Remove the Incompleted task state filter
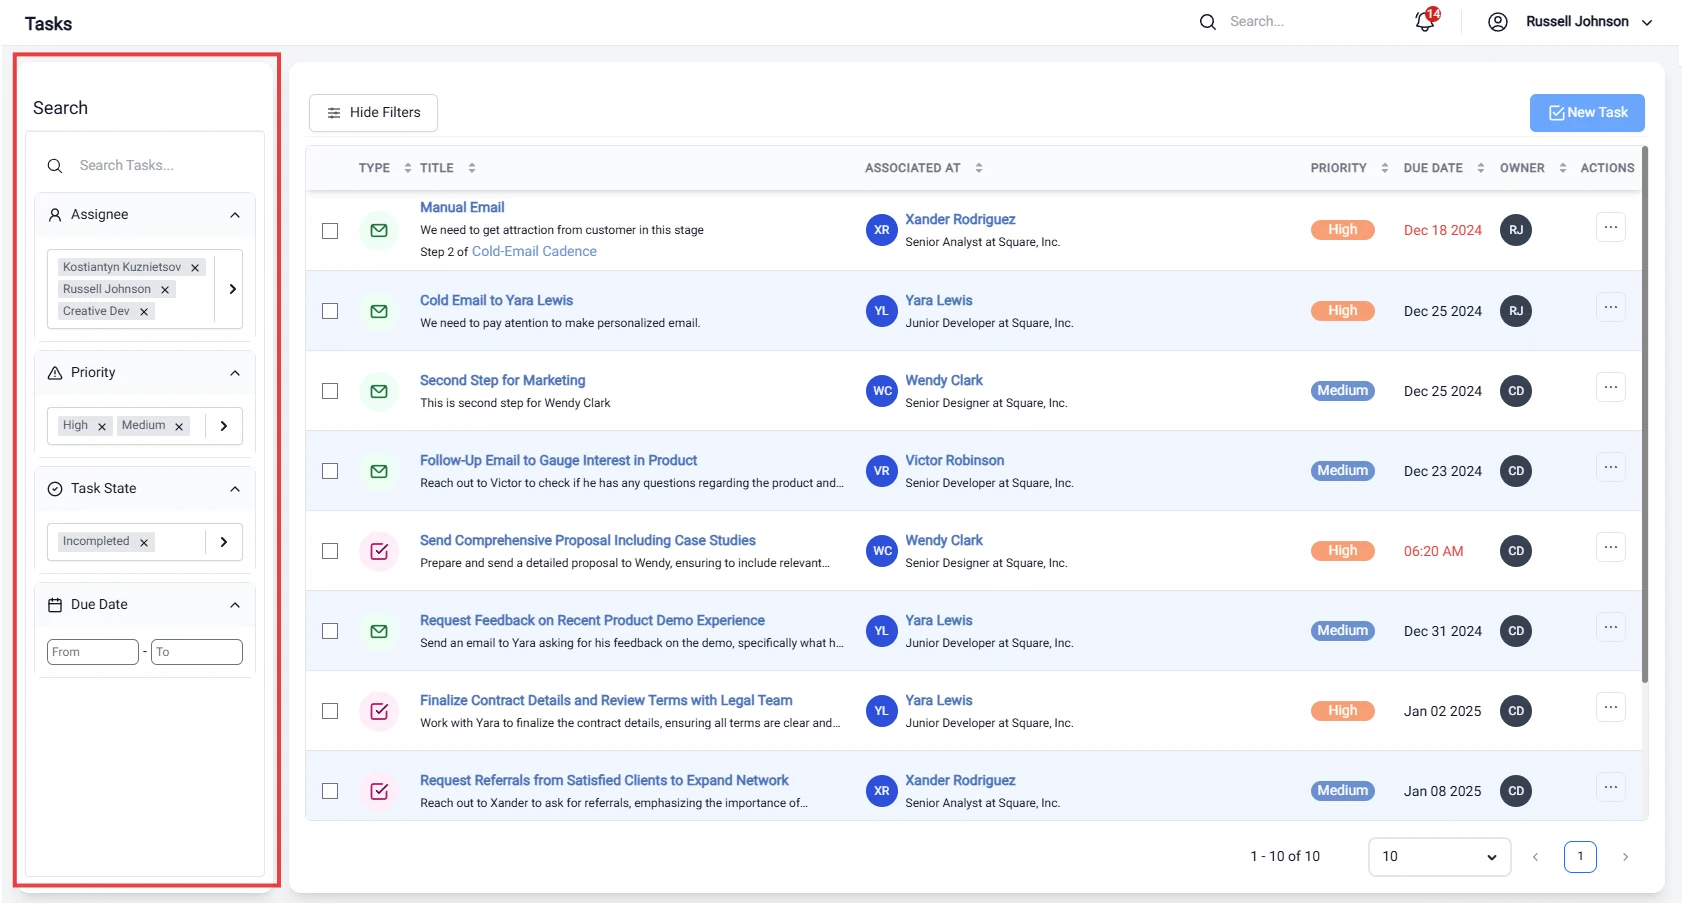This screenshot has height=903, width=1682. coord(144,542)
